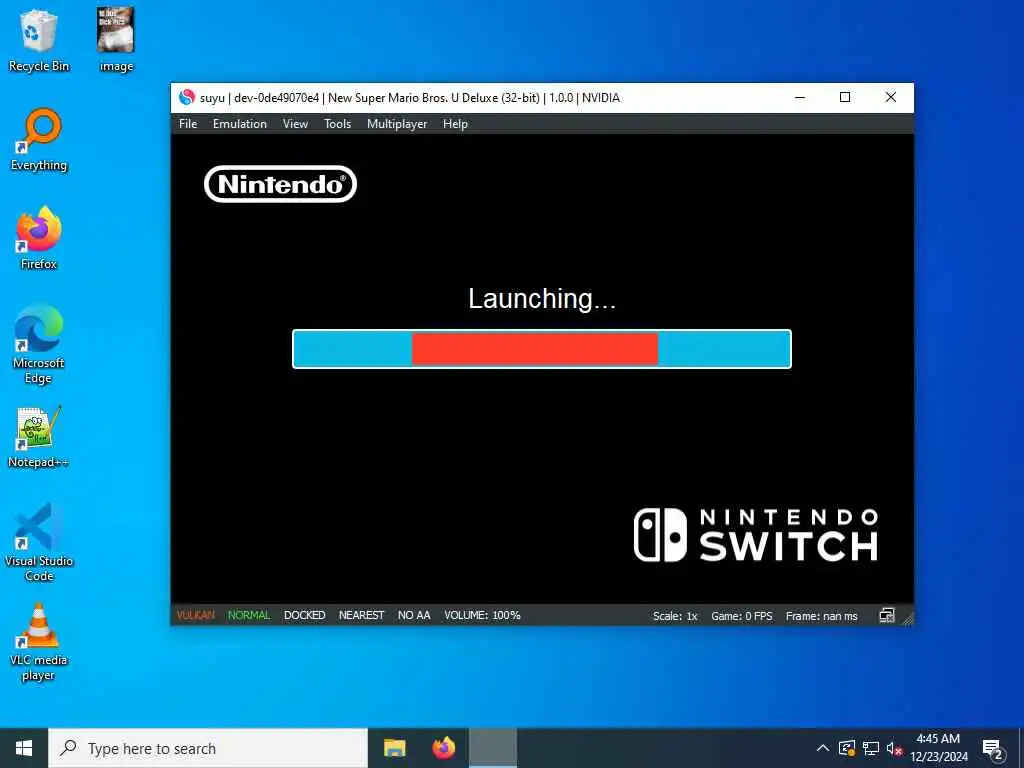Click the VOLUME: 100% status button
This screenshot has height=768, width=1024.
[482, 615]
